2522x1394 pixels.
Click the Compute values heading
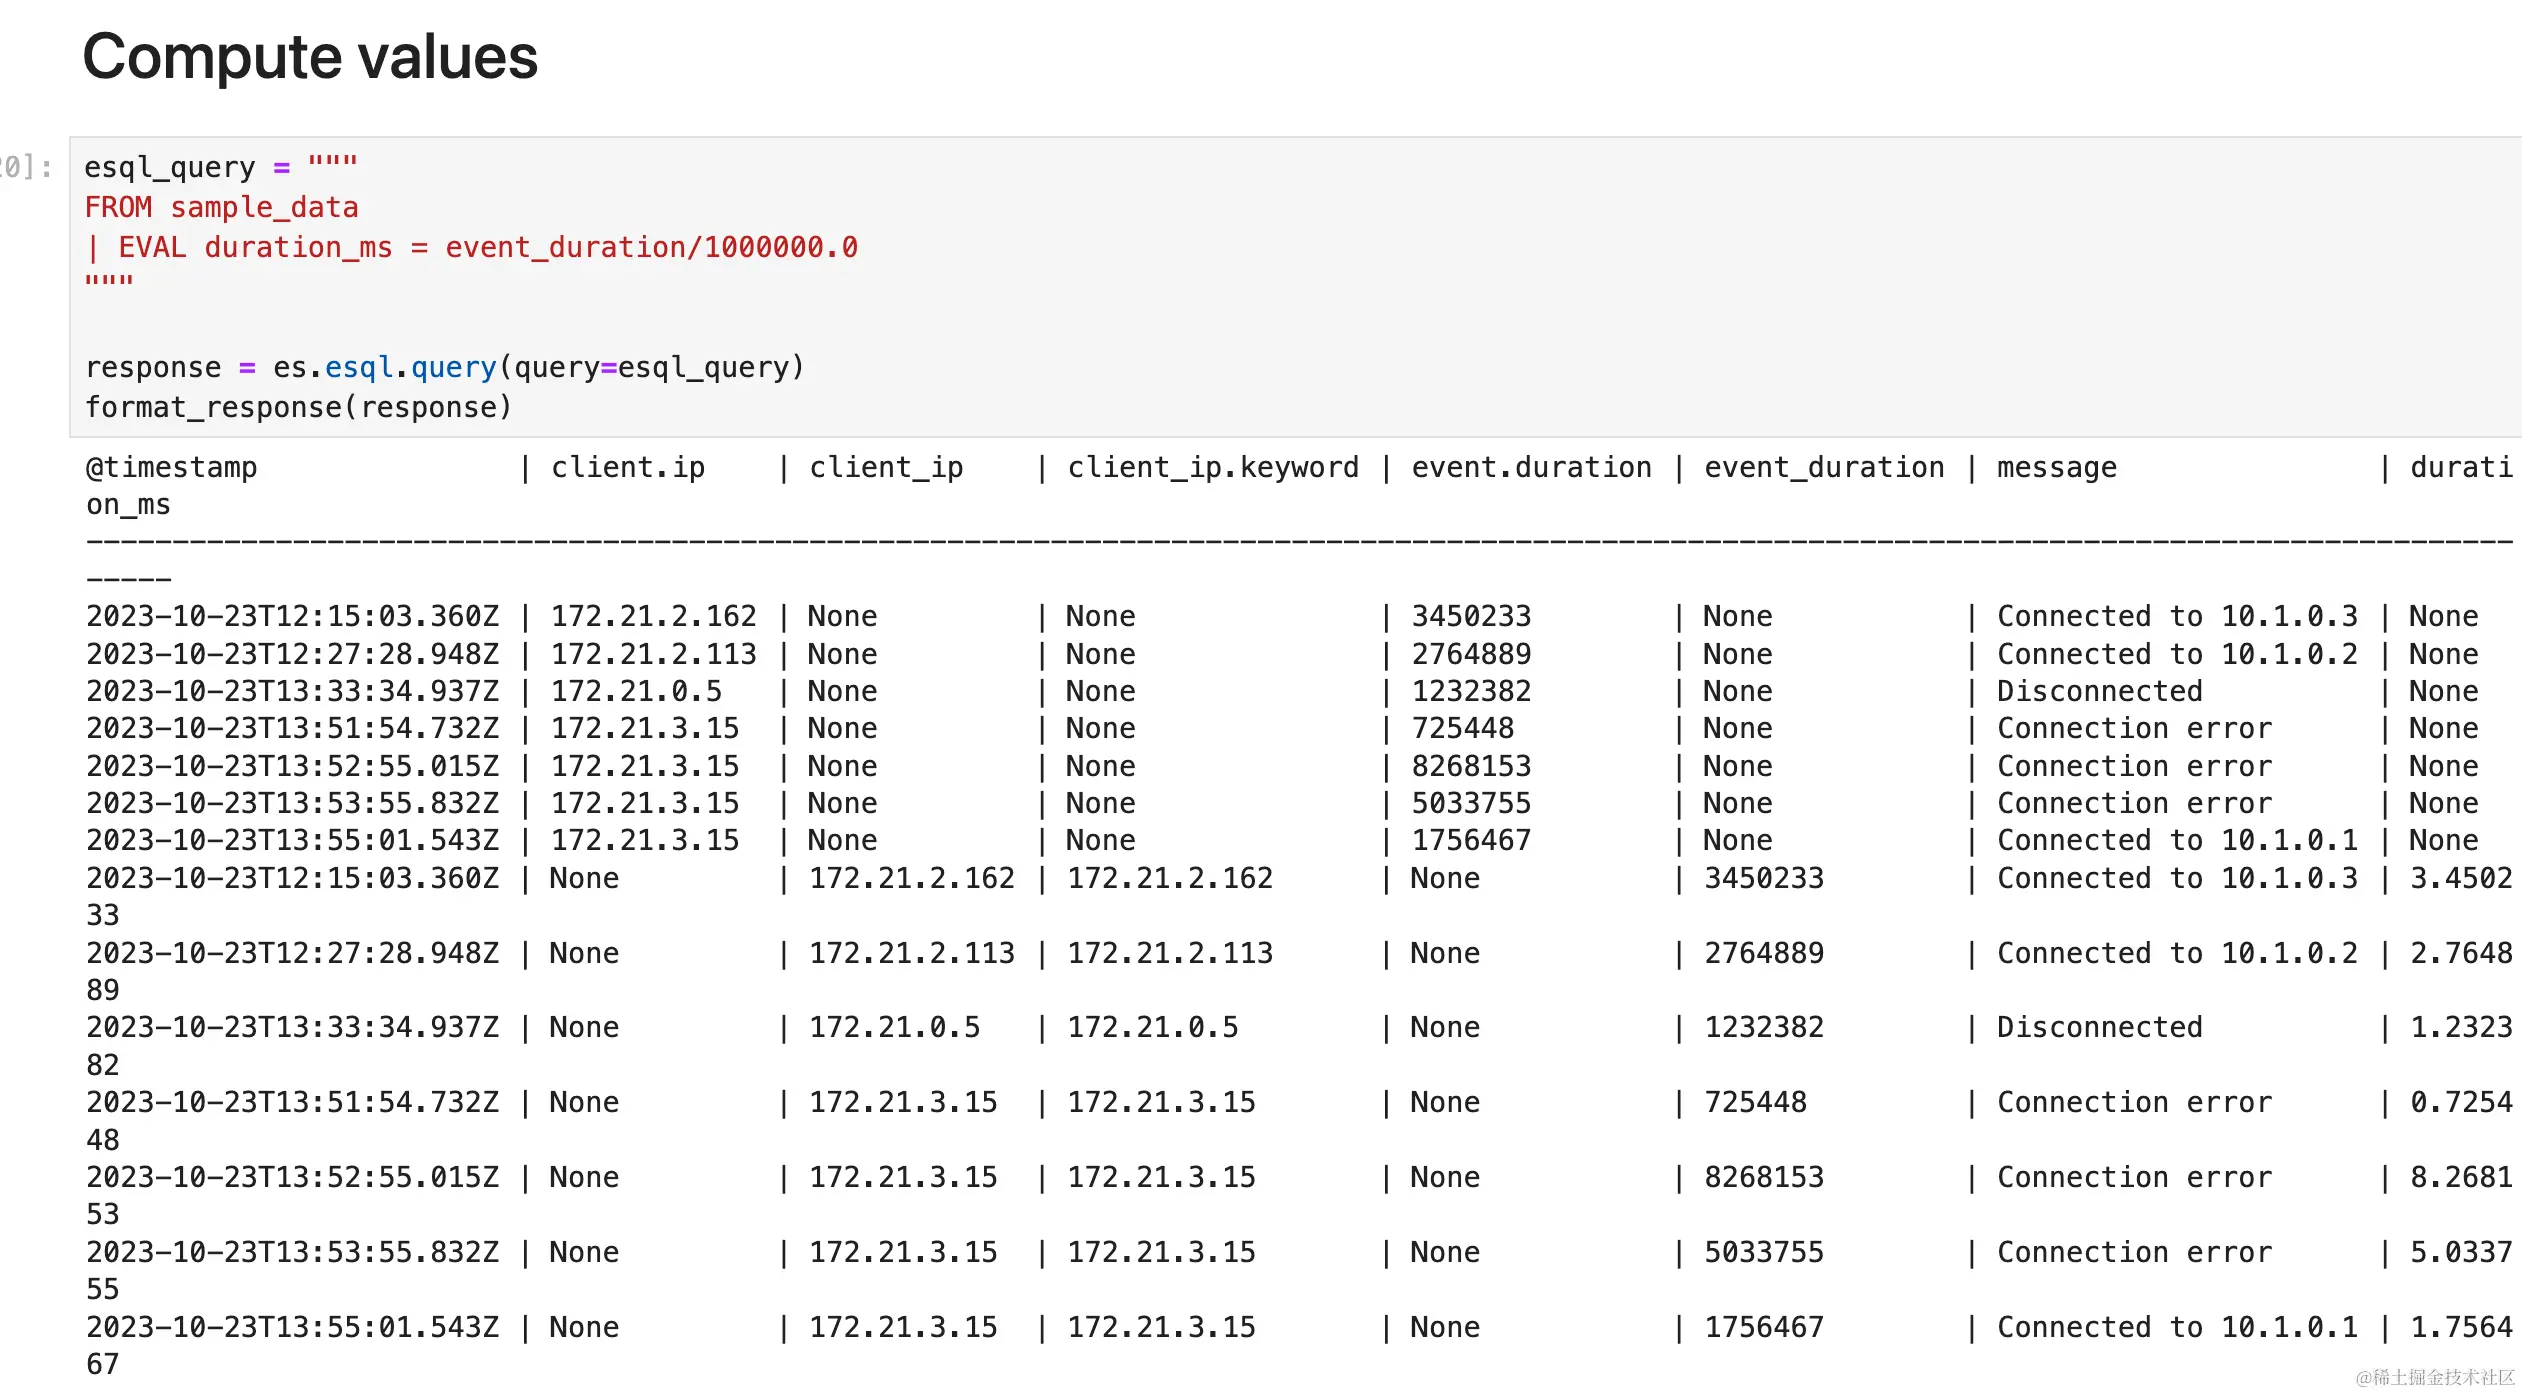[310, 57]
